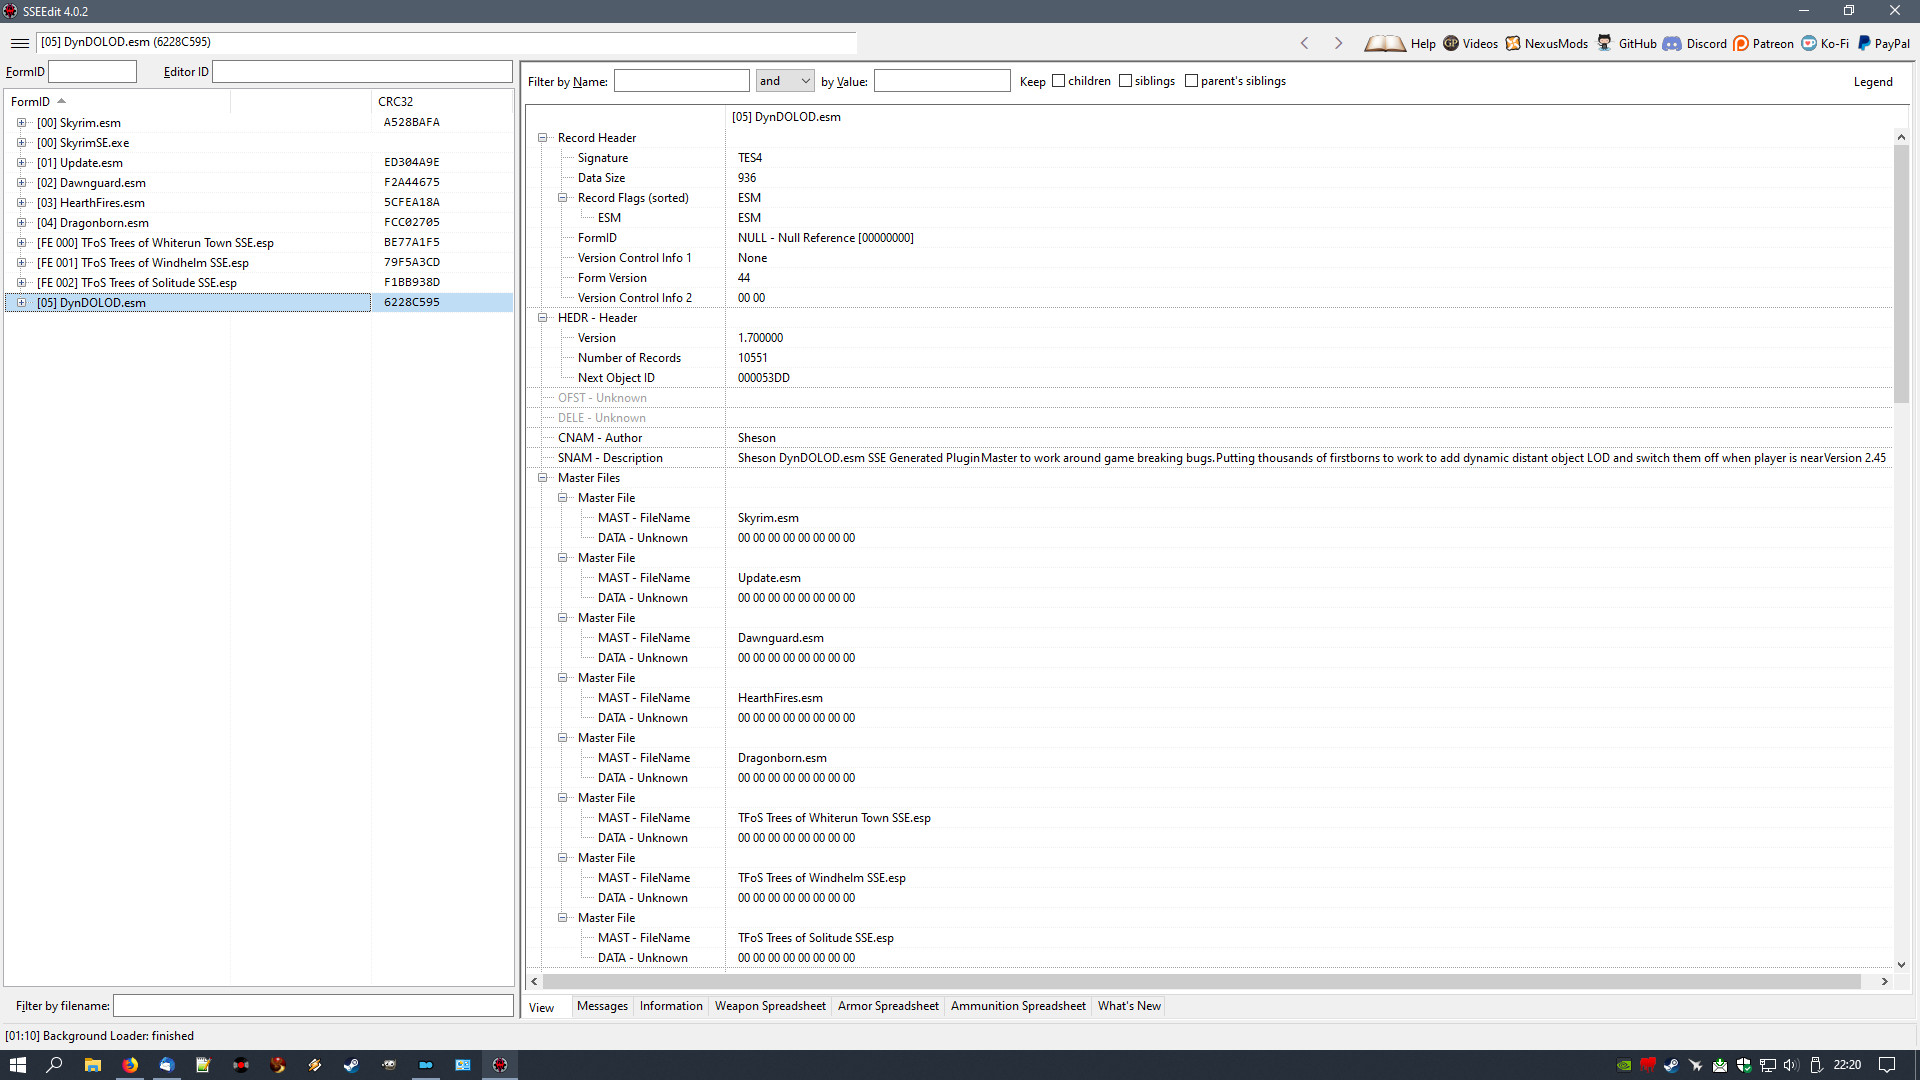Collapse the Record Header section
Image resolution: width=1920 pixels, height=1080 pixels.
click(543, 138)
